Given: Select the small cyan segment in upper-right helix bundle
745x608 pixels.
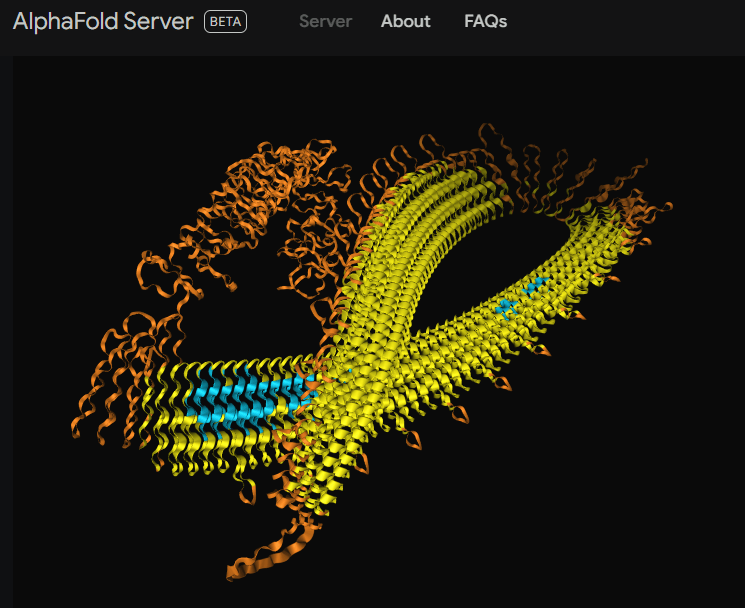Looking at the screenshot, I should click(522, 295).
